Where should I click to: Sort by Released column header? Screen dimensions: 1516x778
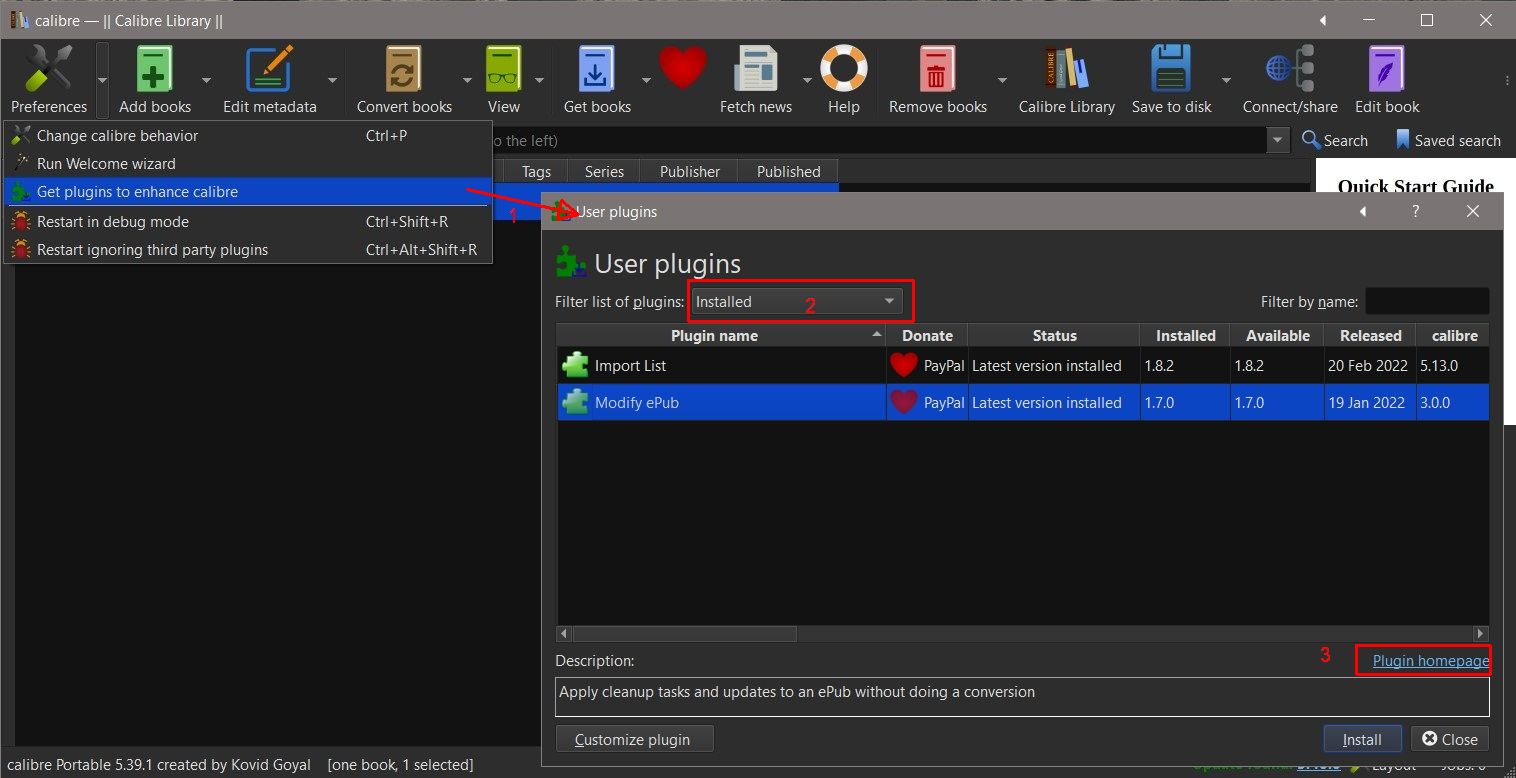tap(1370, 335)
